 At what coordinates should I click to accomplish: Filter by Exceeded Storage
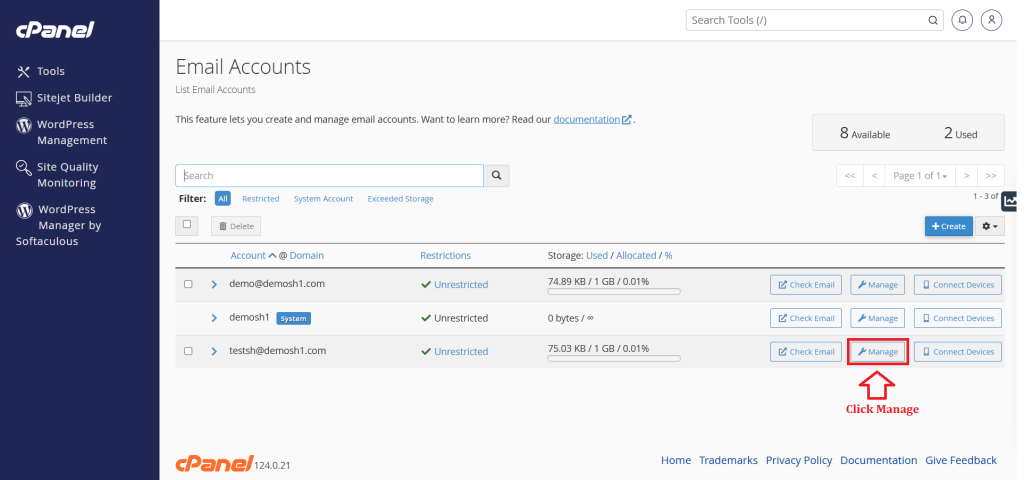tap(400, 199)
